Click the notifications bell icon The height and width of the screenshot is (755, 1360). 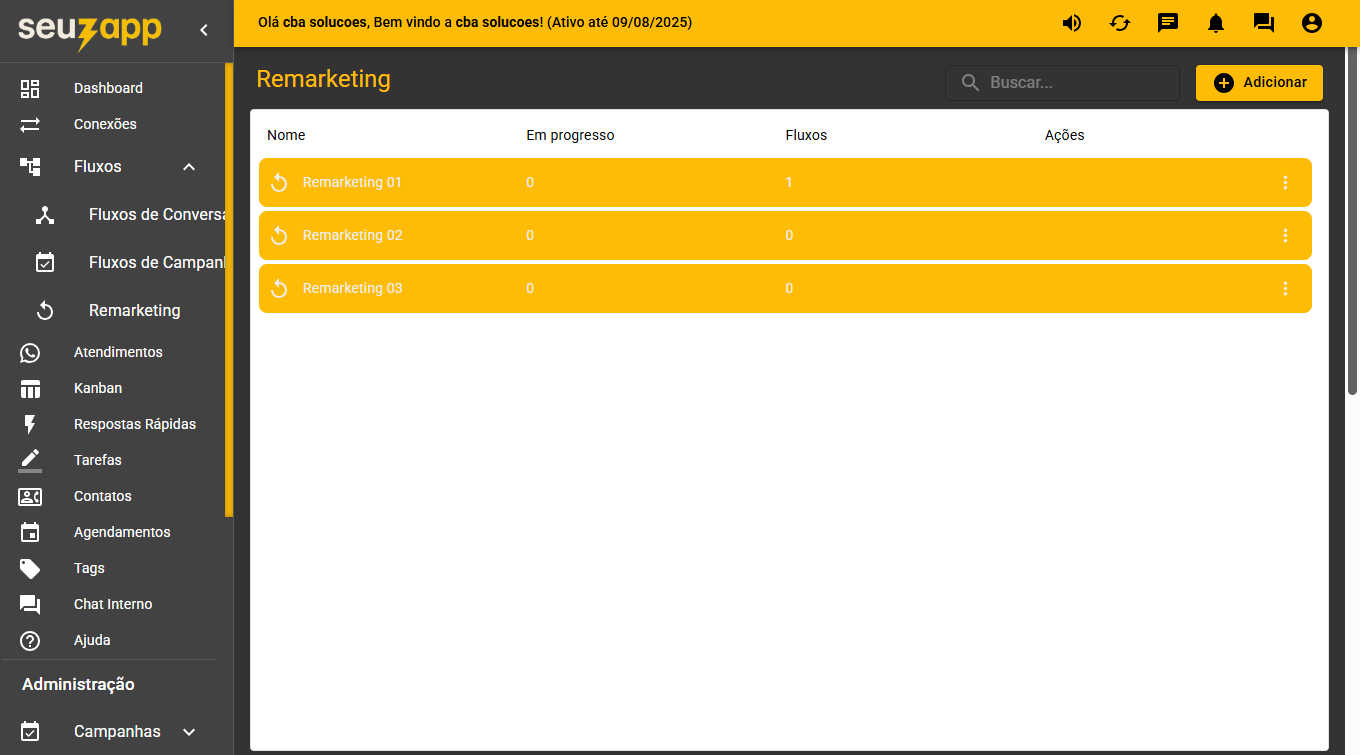coord(1215,22)
